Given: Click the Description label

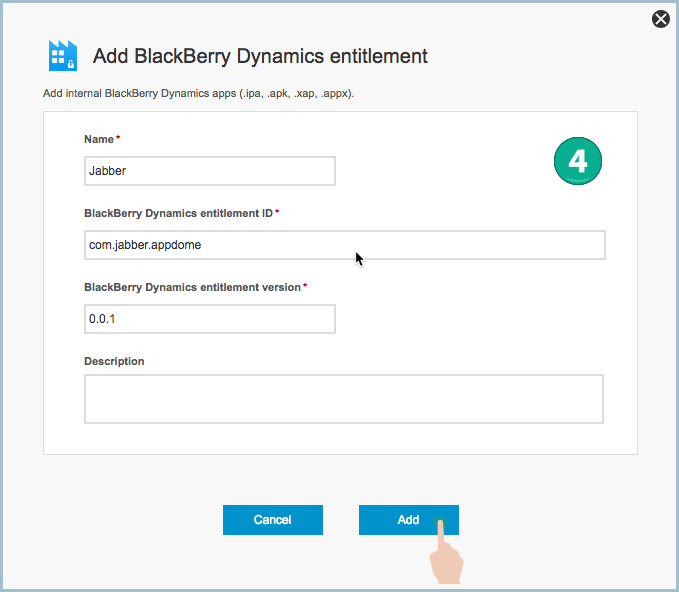Looking at the screenshot, I should click(x=114, y=361).
